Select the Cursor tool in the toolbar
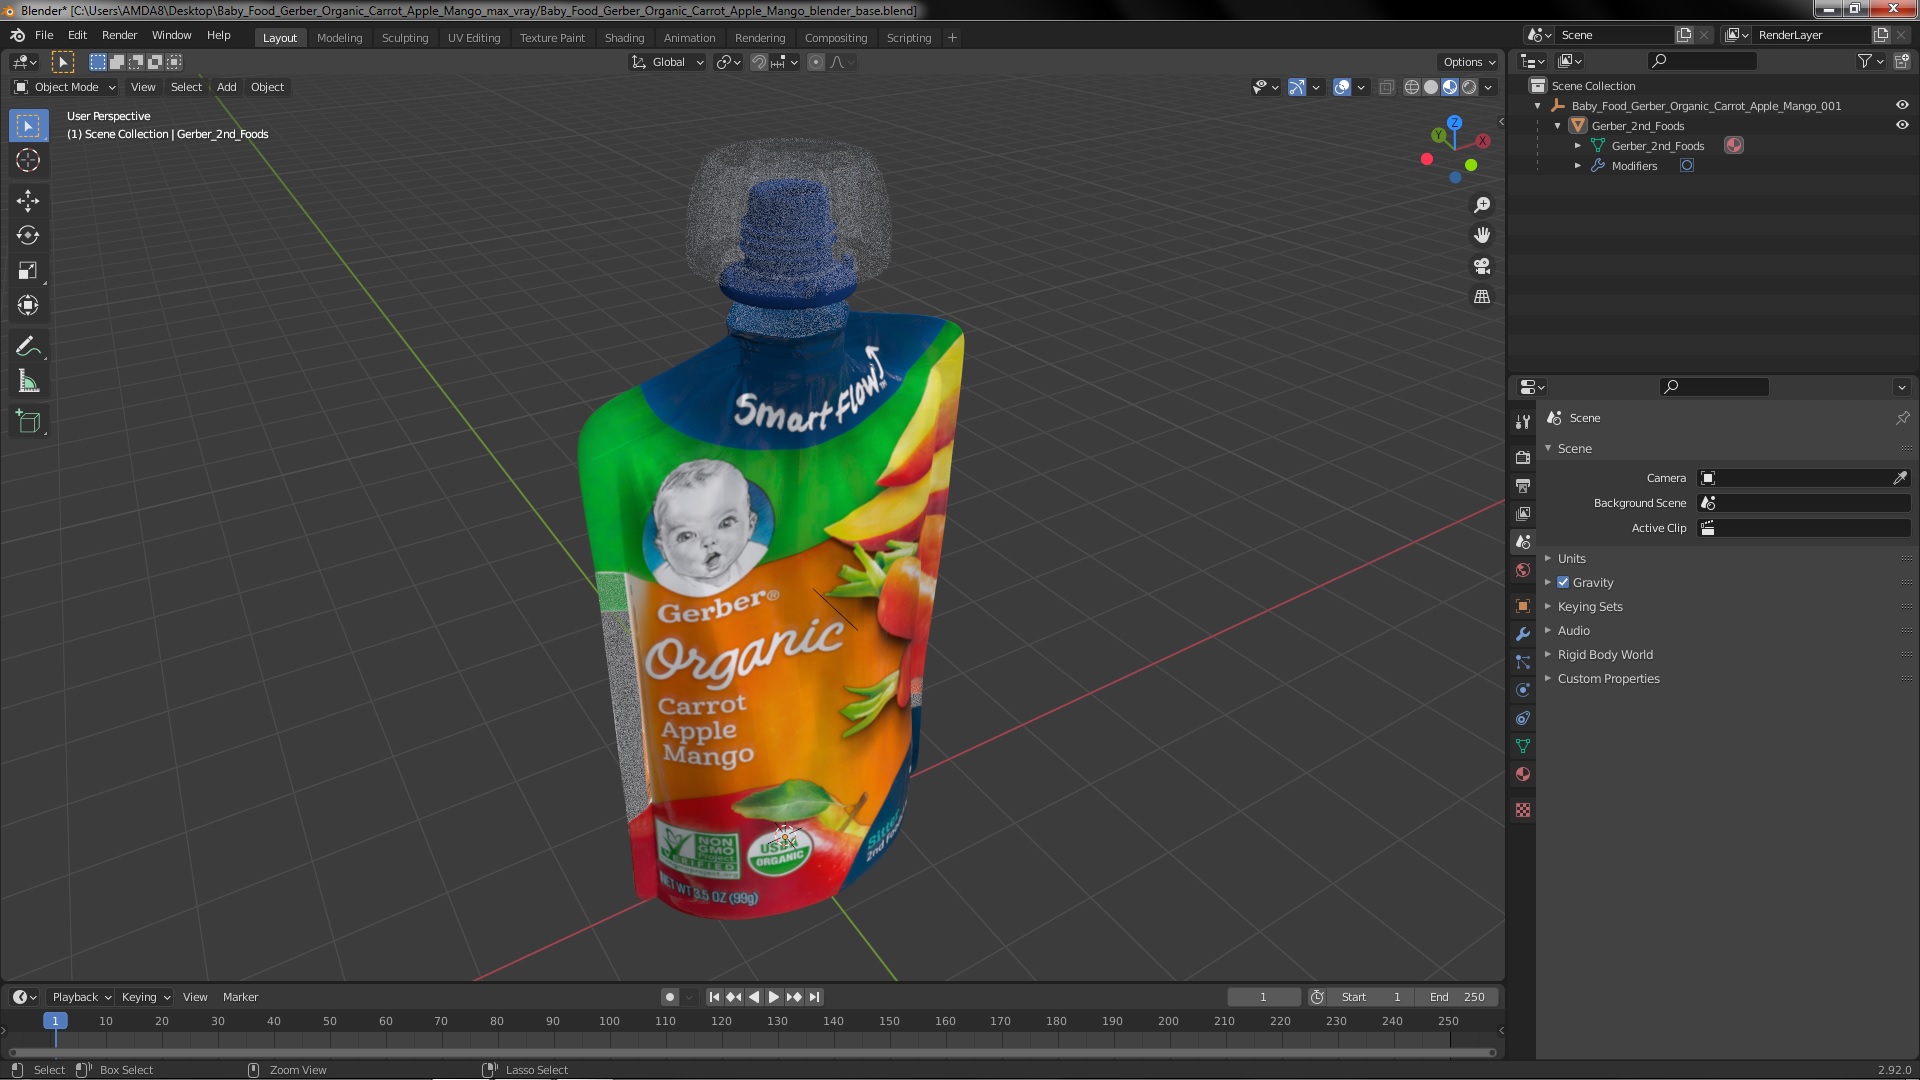1920x1080 pixels. point(28,160)
